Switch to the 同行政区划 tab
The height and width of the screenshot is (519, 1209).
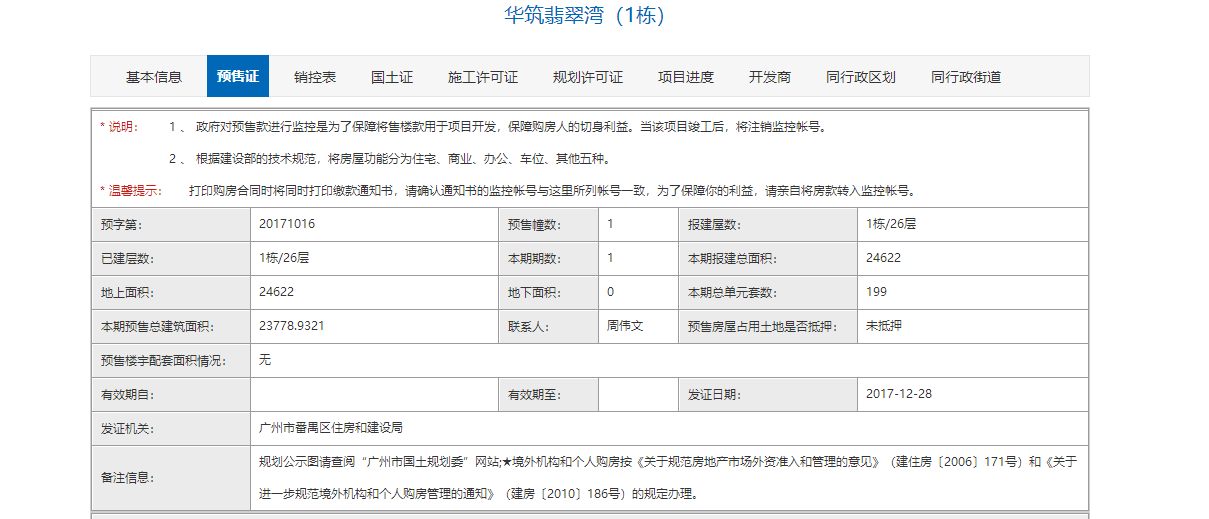pyautogui.click(x=861, y=77)
